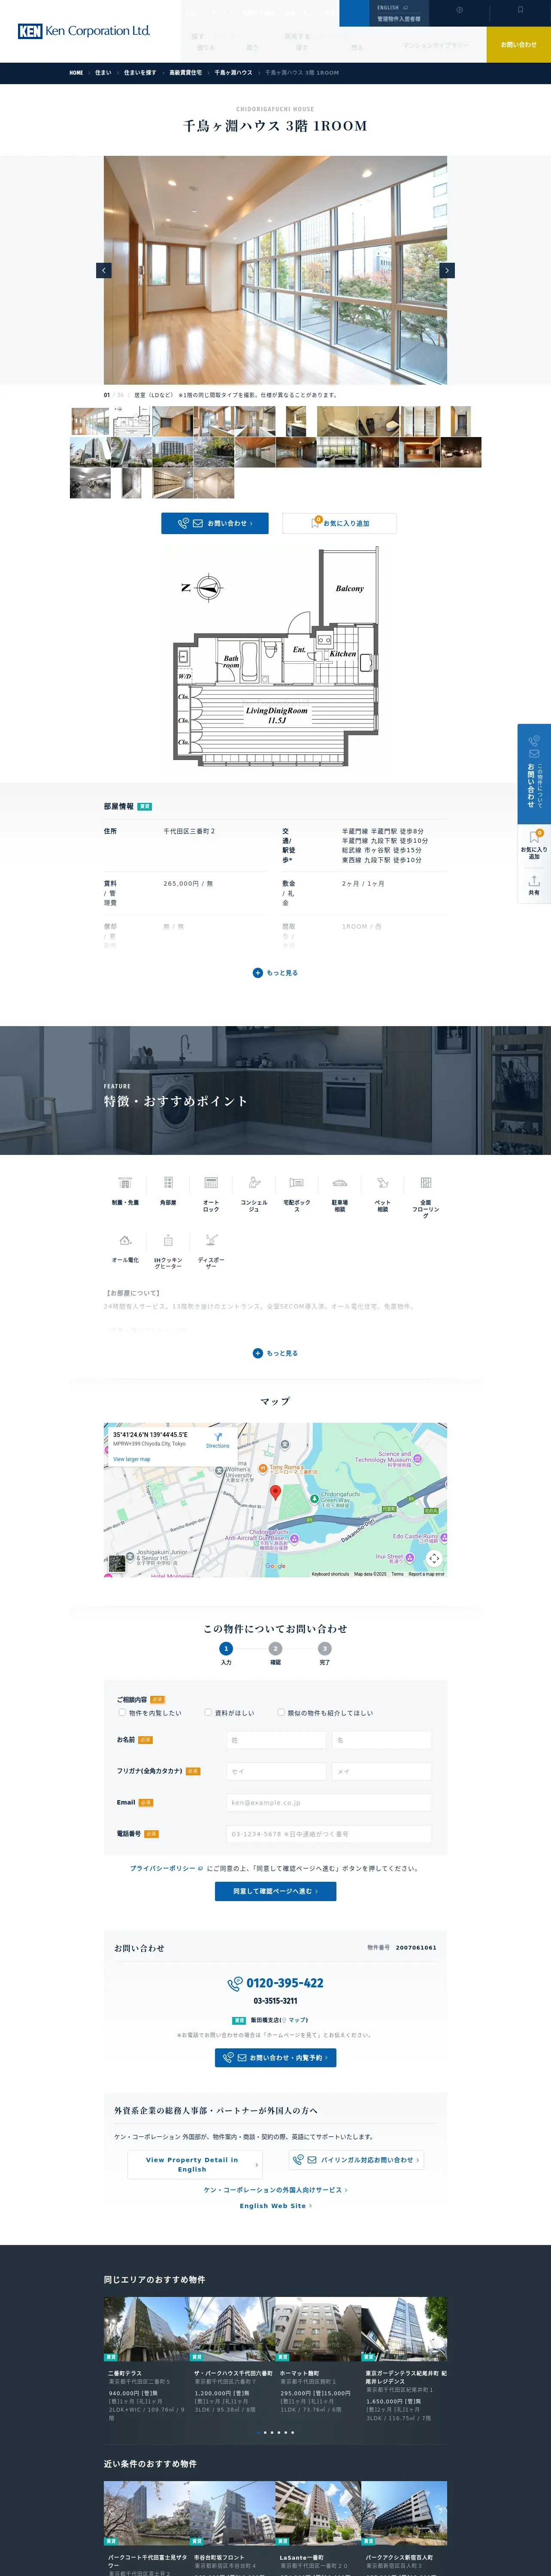Click the 制震・免震 feature icon
The height and width of the screenshot is (2576, 551).
(x=125, y=1182)
